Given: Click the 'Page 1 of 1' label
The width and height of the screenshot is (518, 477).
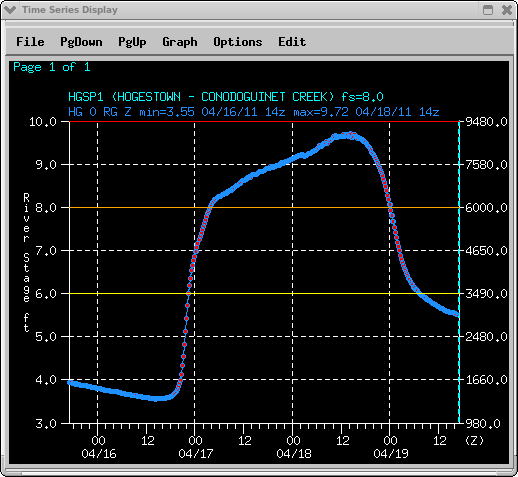Looking at the screenshot, I should tap(52, 67).
